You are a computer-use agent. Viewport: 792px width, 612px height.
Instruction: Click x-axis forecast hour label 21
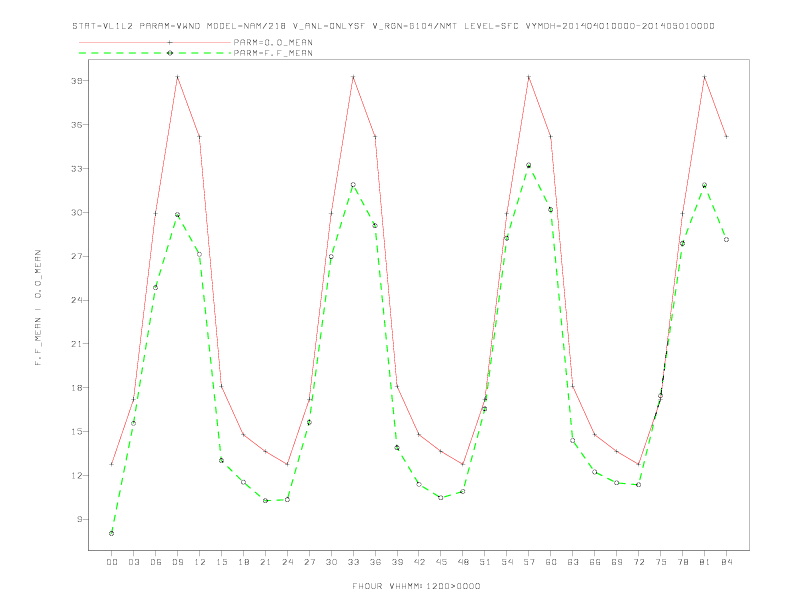pyautogui.click(x=265, y=562)
